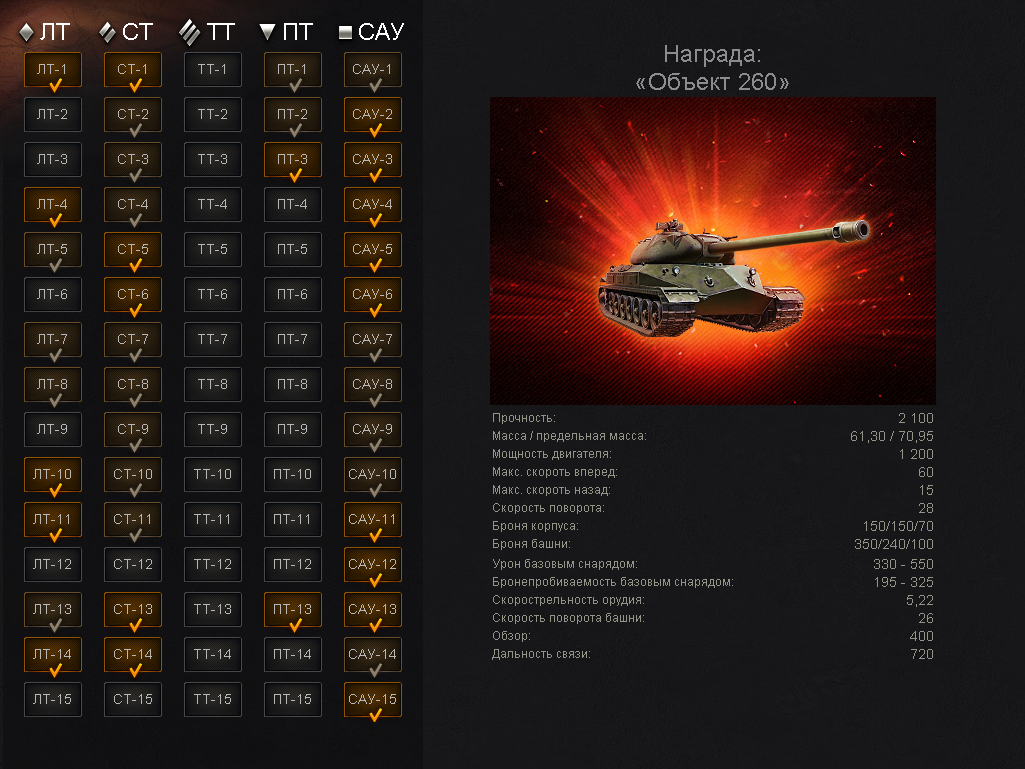Select the САУ artillery square icon
1025x769 pixels.
[346, 32]
